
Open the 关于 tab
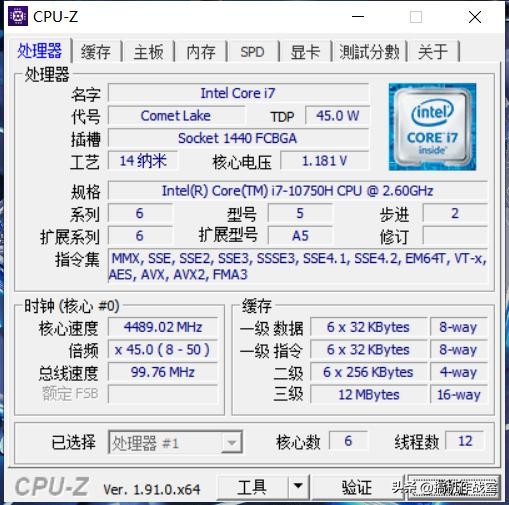click(x=433, y=52)
